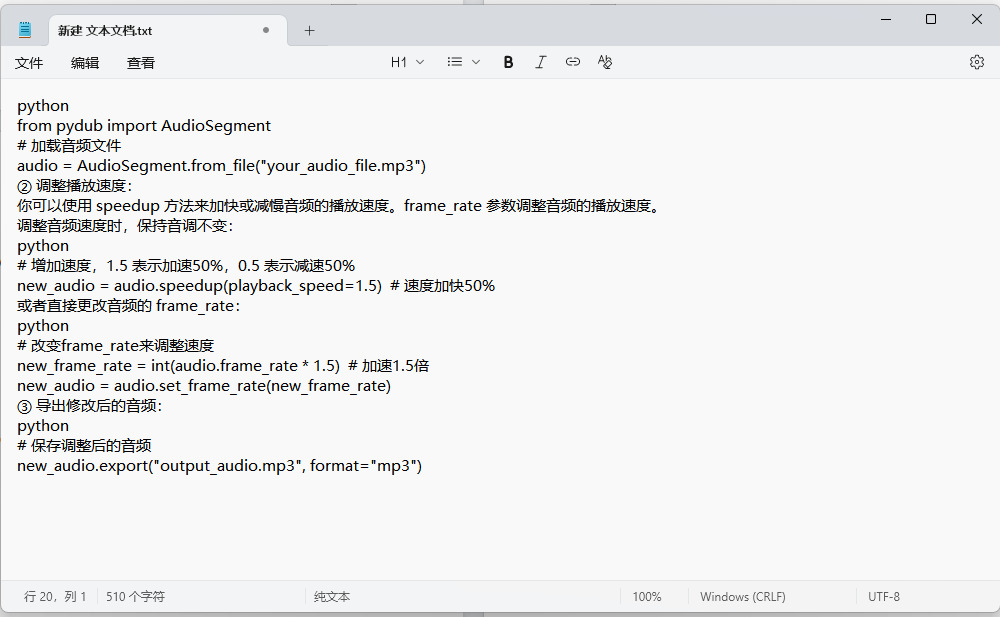Open the 编辑 menu

tap(85, 63)
